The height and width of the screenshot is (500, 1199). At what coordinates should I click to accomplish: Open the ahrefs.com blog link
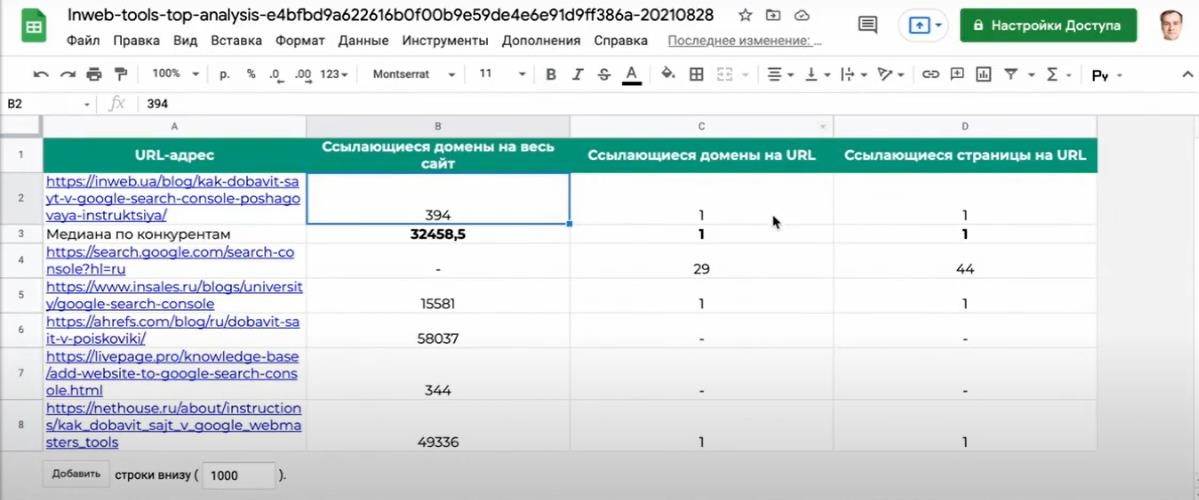click(x=172, y=330)
